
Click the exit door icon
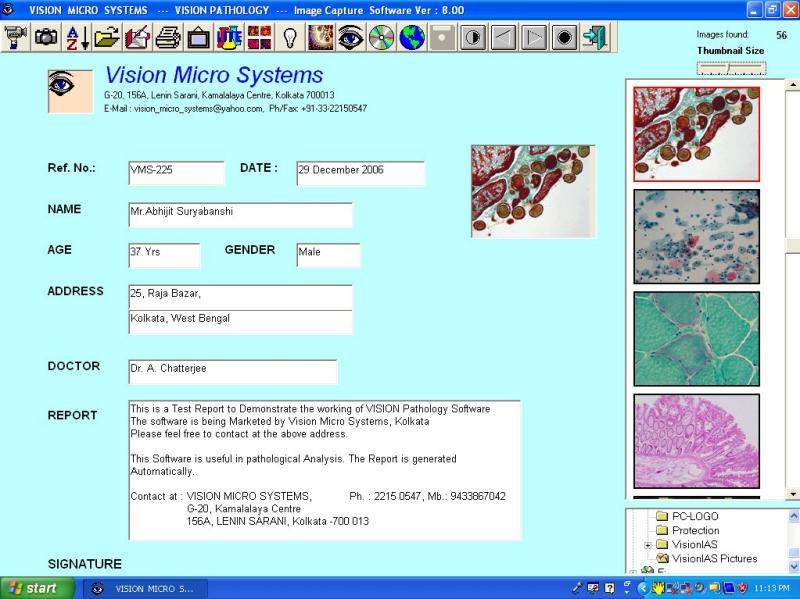[x=595, y=38]
